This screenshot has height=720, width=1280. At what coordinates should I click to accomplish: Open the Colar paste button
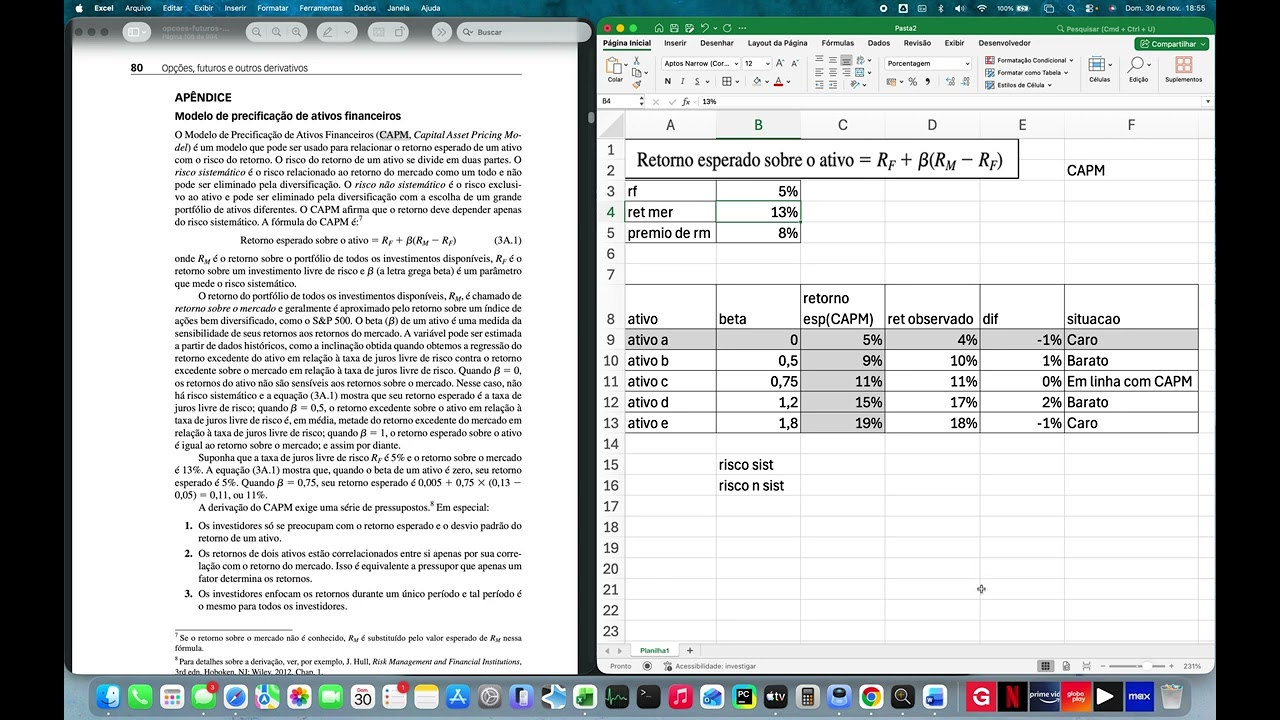click(x=615, y=70)
